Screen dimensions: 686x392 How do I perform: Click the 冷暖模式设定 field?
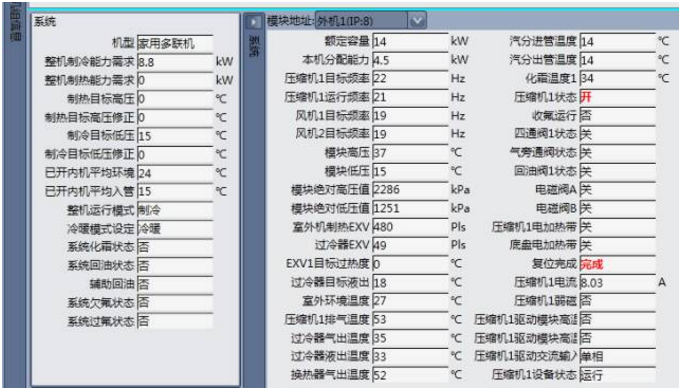click(x=175, y=229)
